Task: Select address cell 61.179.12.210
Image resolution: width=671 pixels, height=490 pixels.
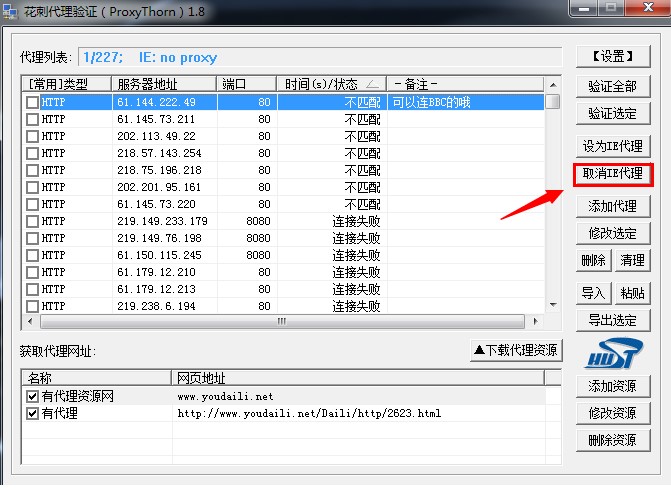Action: [x=165, y=272]
